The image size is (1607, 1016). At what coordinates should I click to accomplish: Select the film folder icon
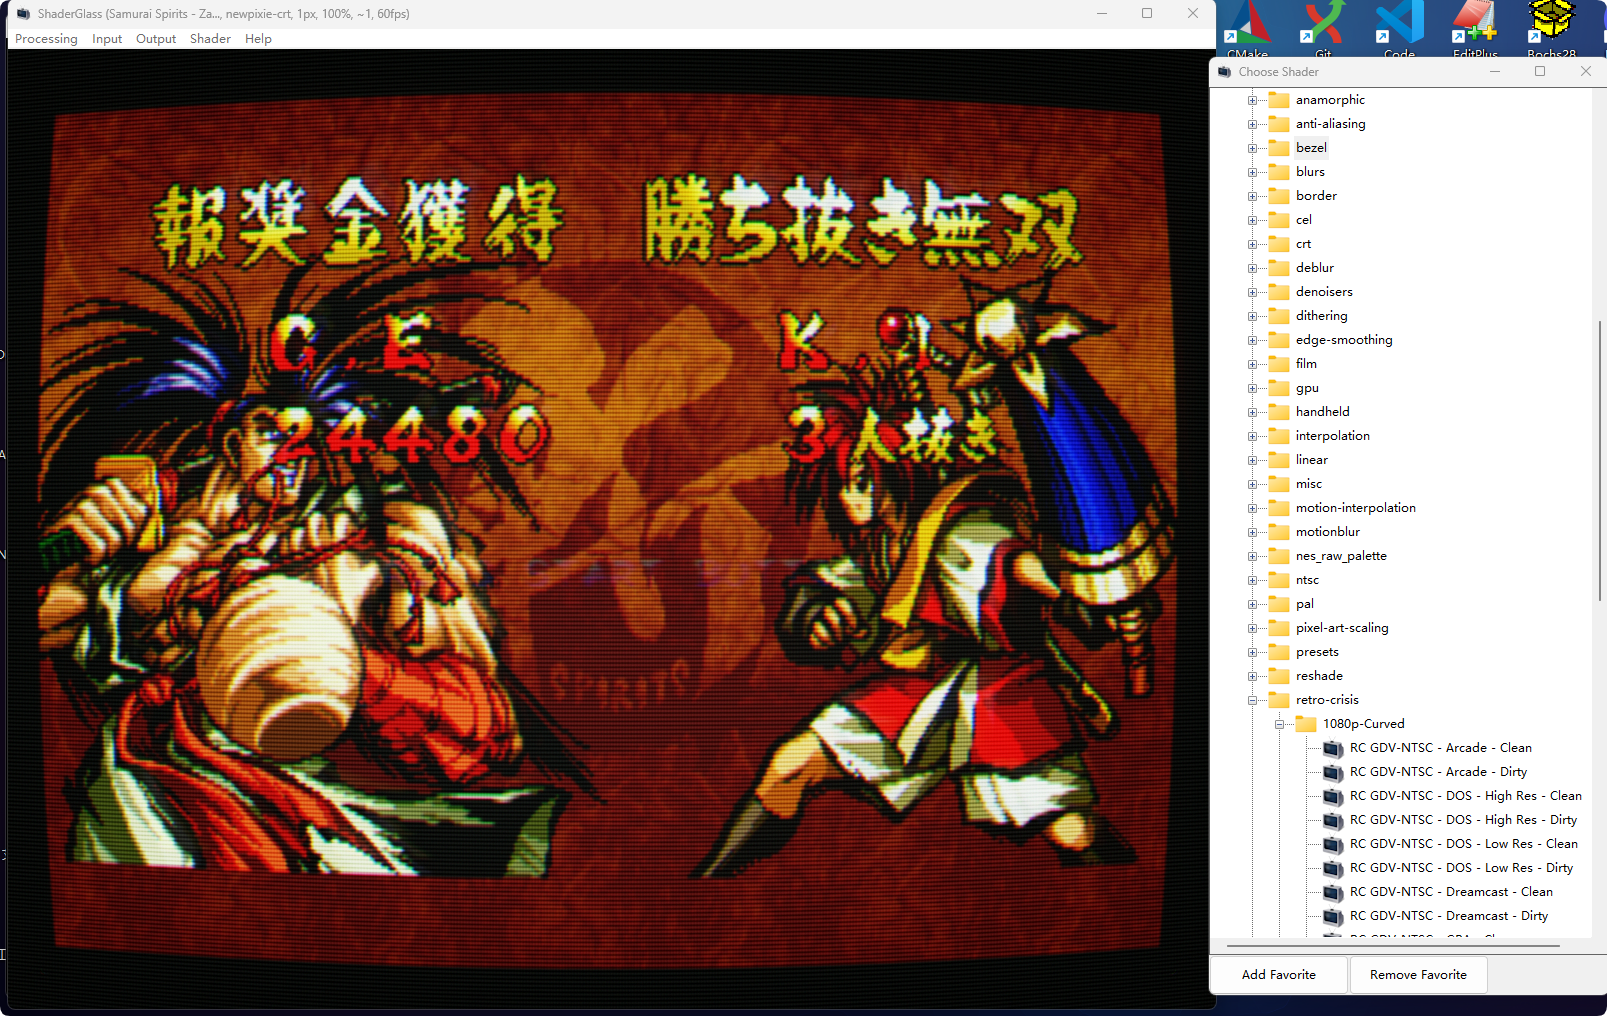click(x=1279, y=364)
